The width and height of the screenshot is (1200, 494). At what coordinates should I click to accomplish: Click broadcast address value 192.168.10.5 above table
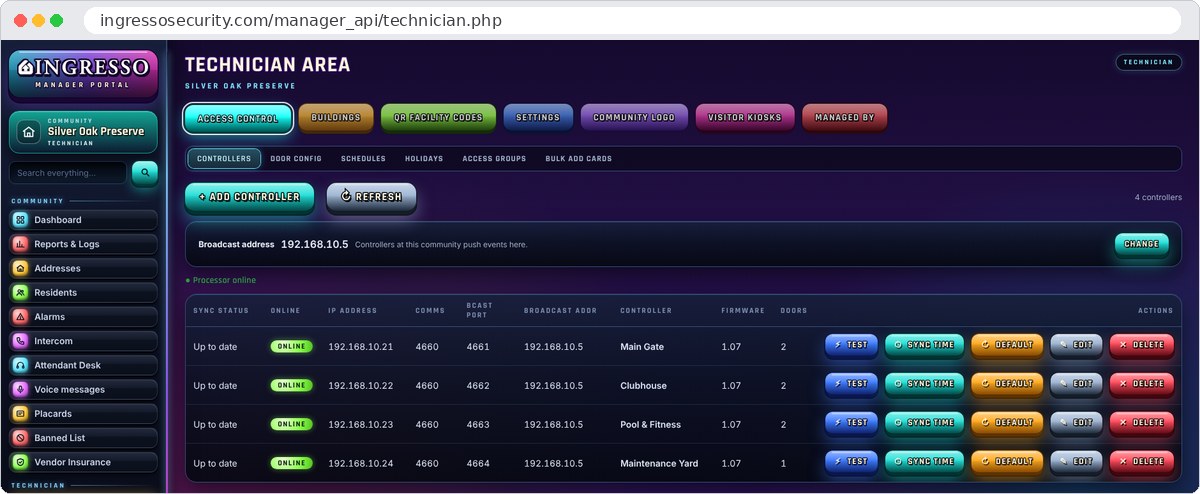point(314,244)
